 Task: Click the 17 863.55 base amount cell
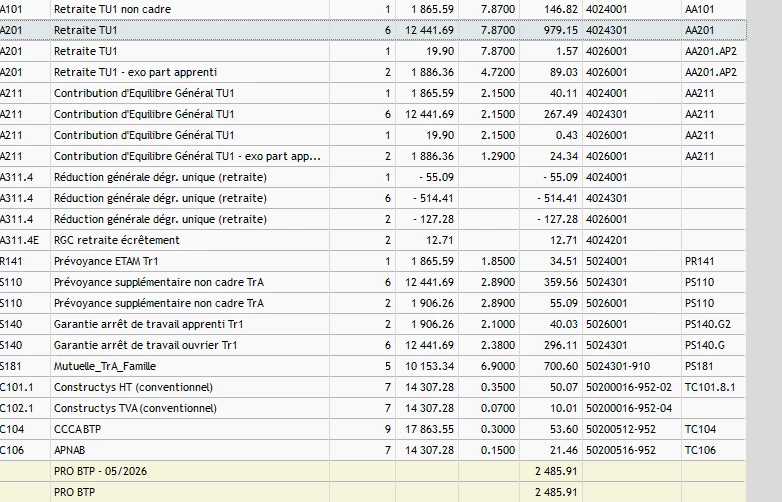(427, 429)
